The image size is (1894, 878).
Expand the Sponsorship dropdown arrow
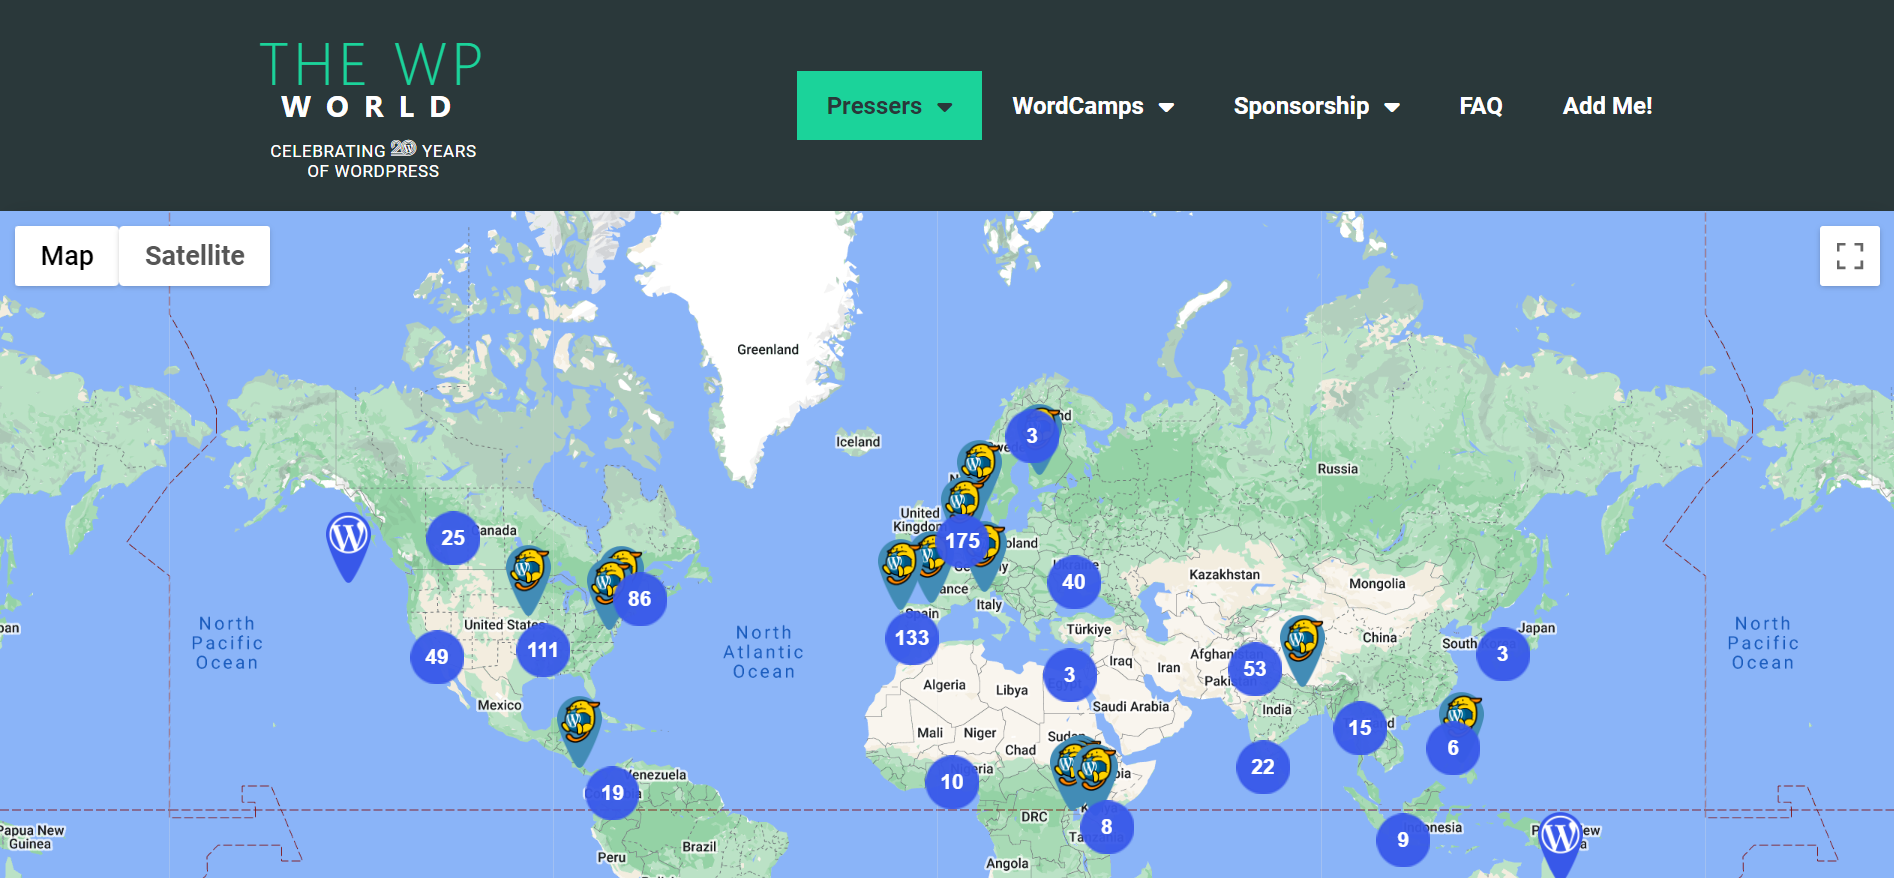tap(1391, 107)
